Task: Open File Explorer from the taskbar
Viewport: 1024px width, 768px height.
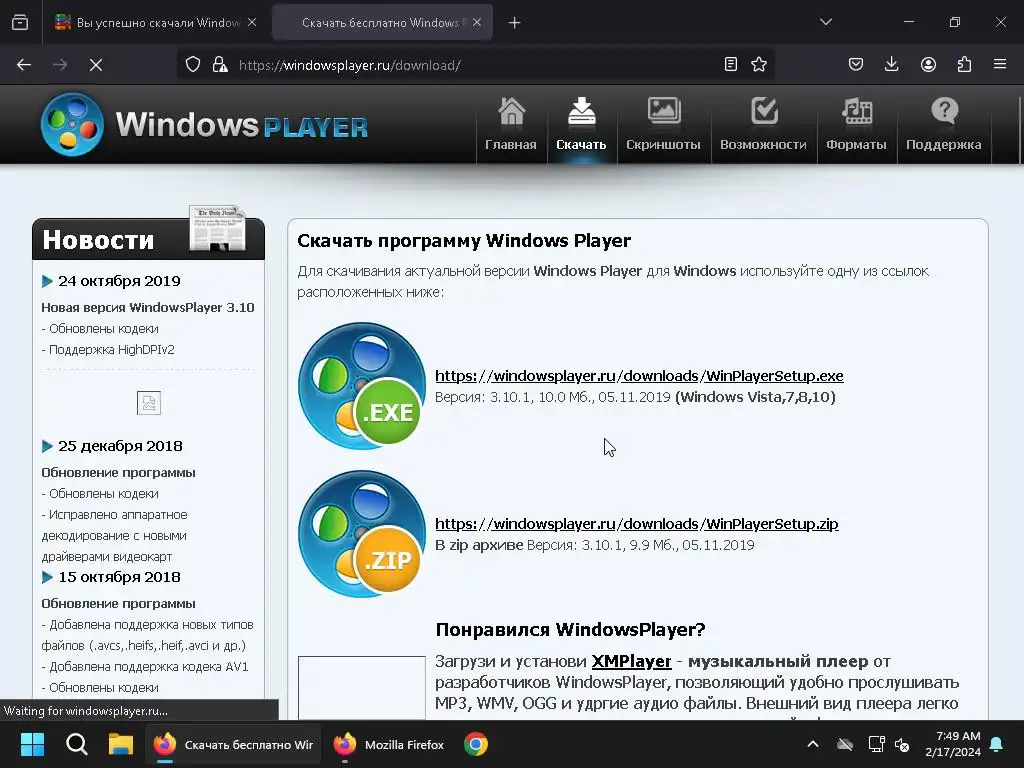Action: tap(121, 744)
